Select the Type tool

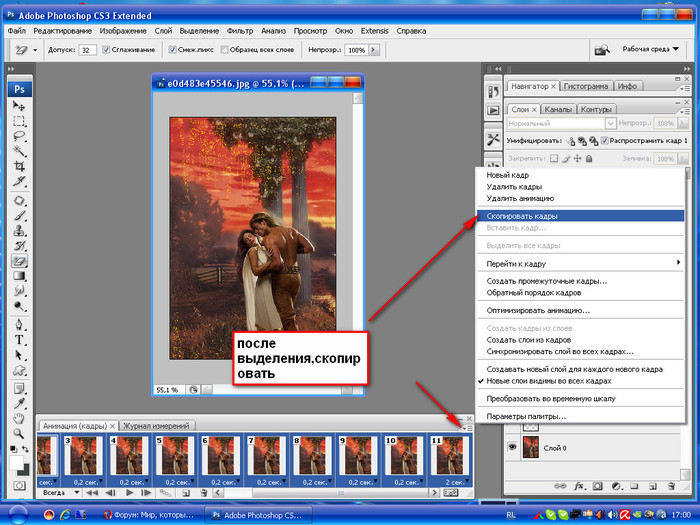coord(19,340)
